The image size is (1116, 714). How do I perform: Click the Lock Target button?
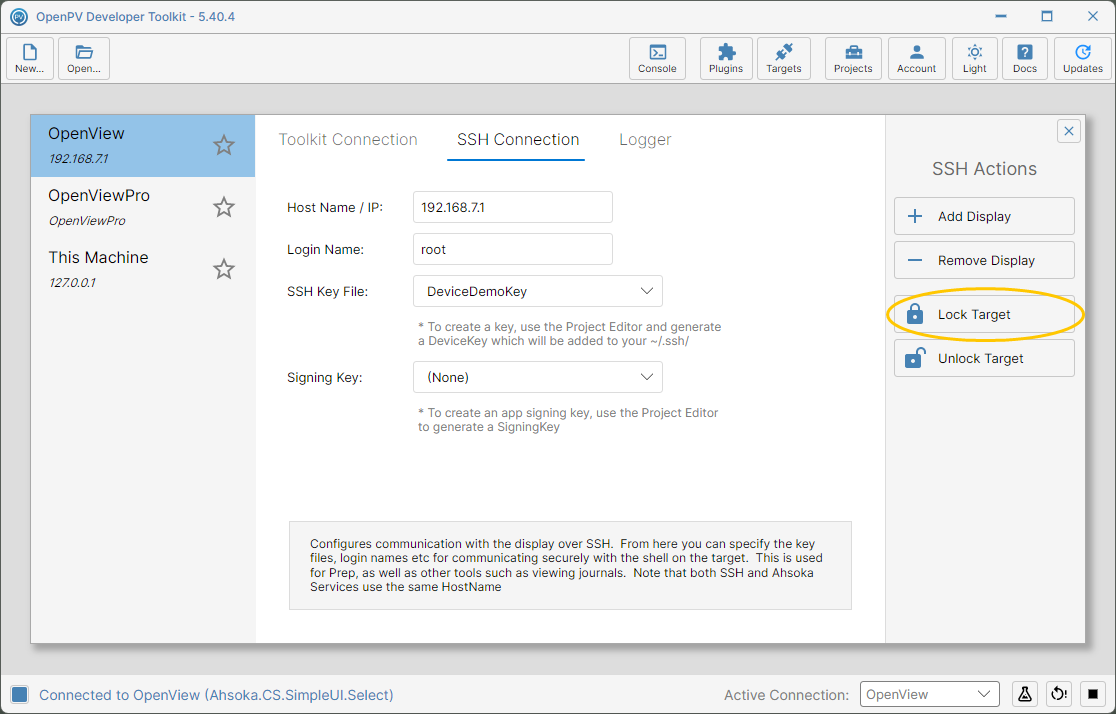click(x=984, y=315)
